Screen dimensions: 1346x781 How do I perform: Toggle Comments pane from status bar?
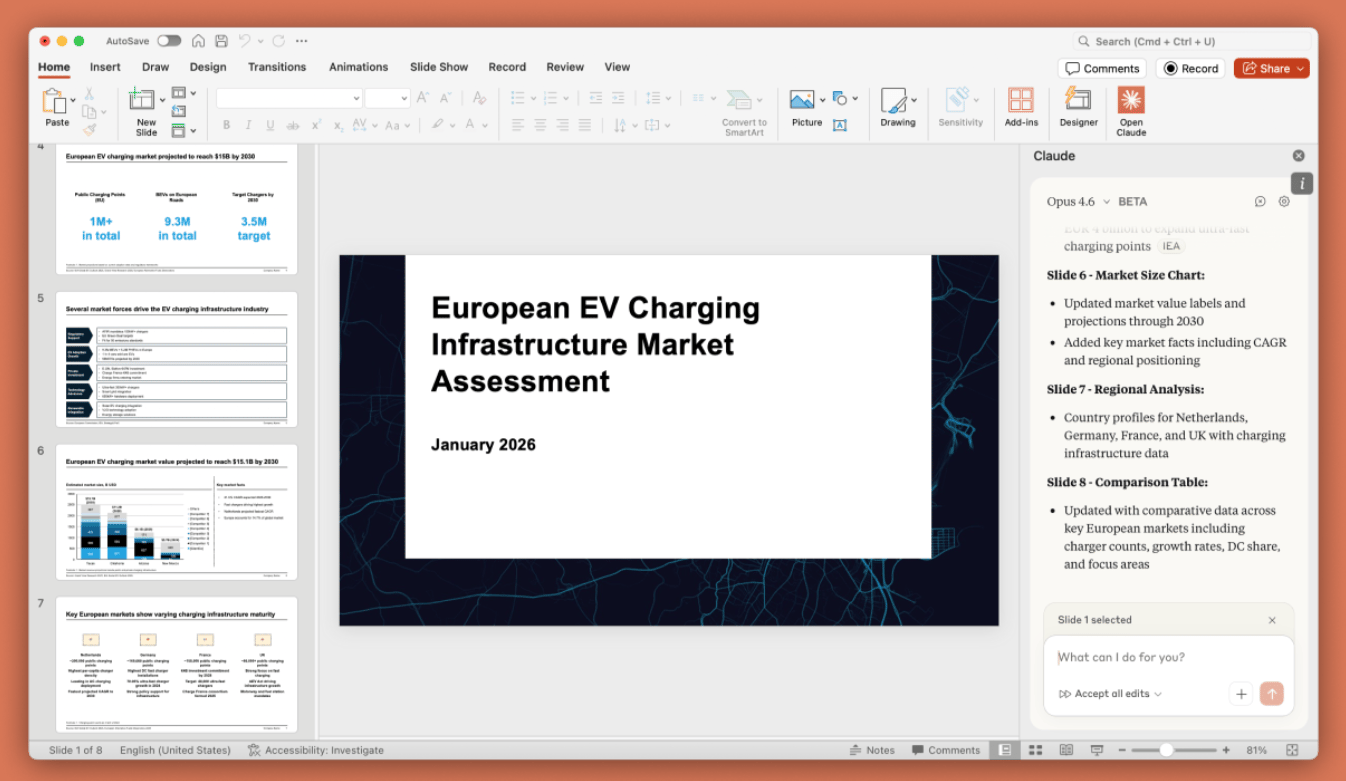click(x=946, y=750)
